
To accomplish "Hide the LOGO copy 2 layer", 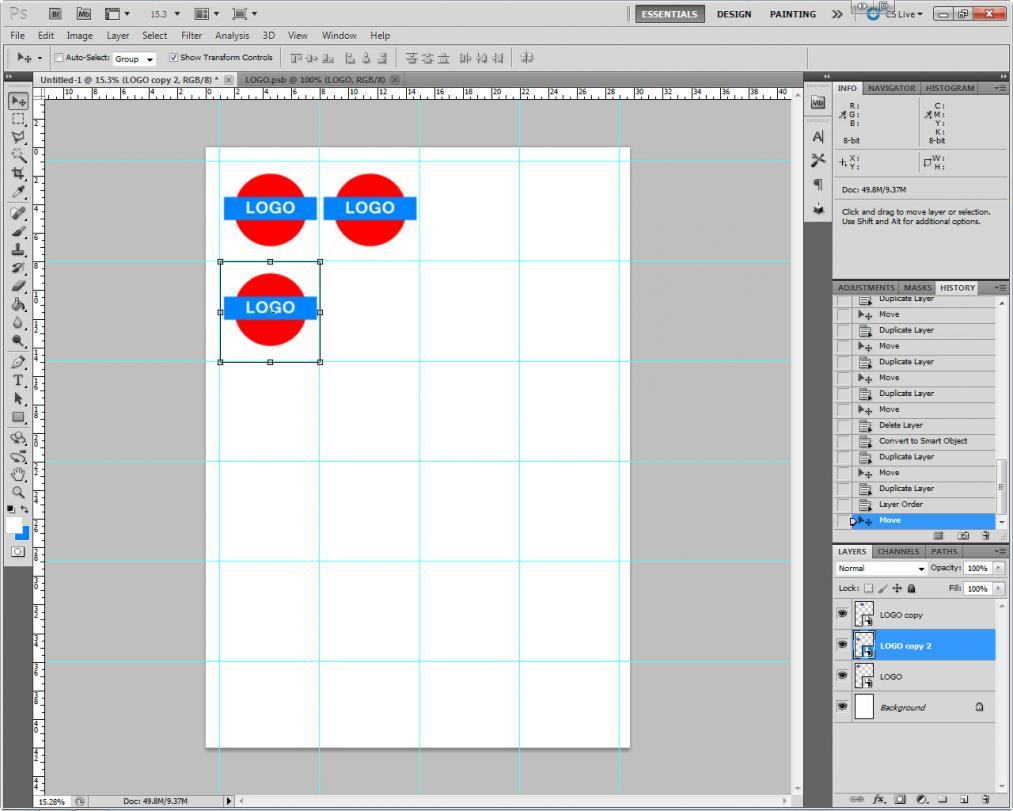I will [842, 645].
